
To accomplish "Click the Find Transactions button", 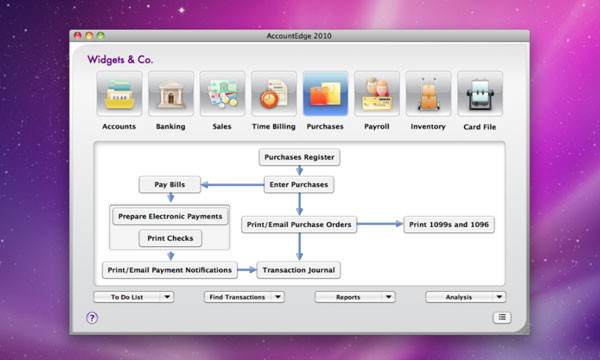I will (x=238, y=297).
